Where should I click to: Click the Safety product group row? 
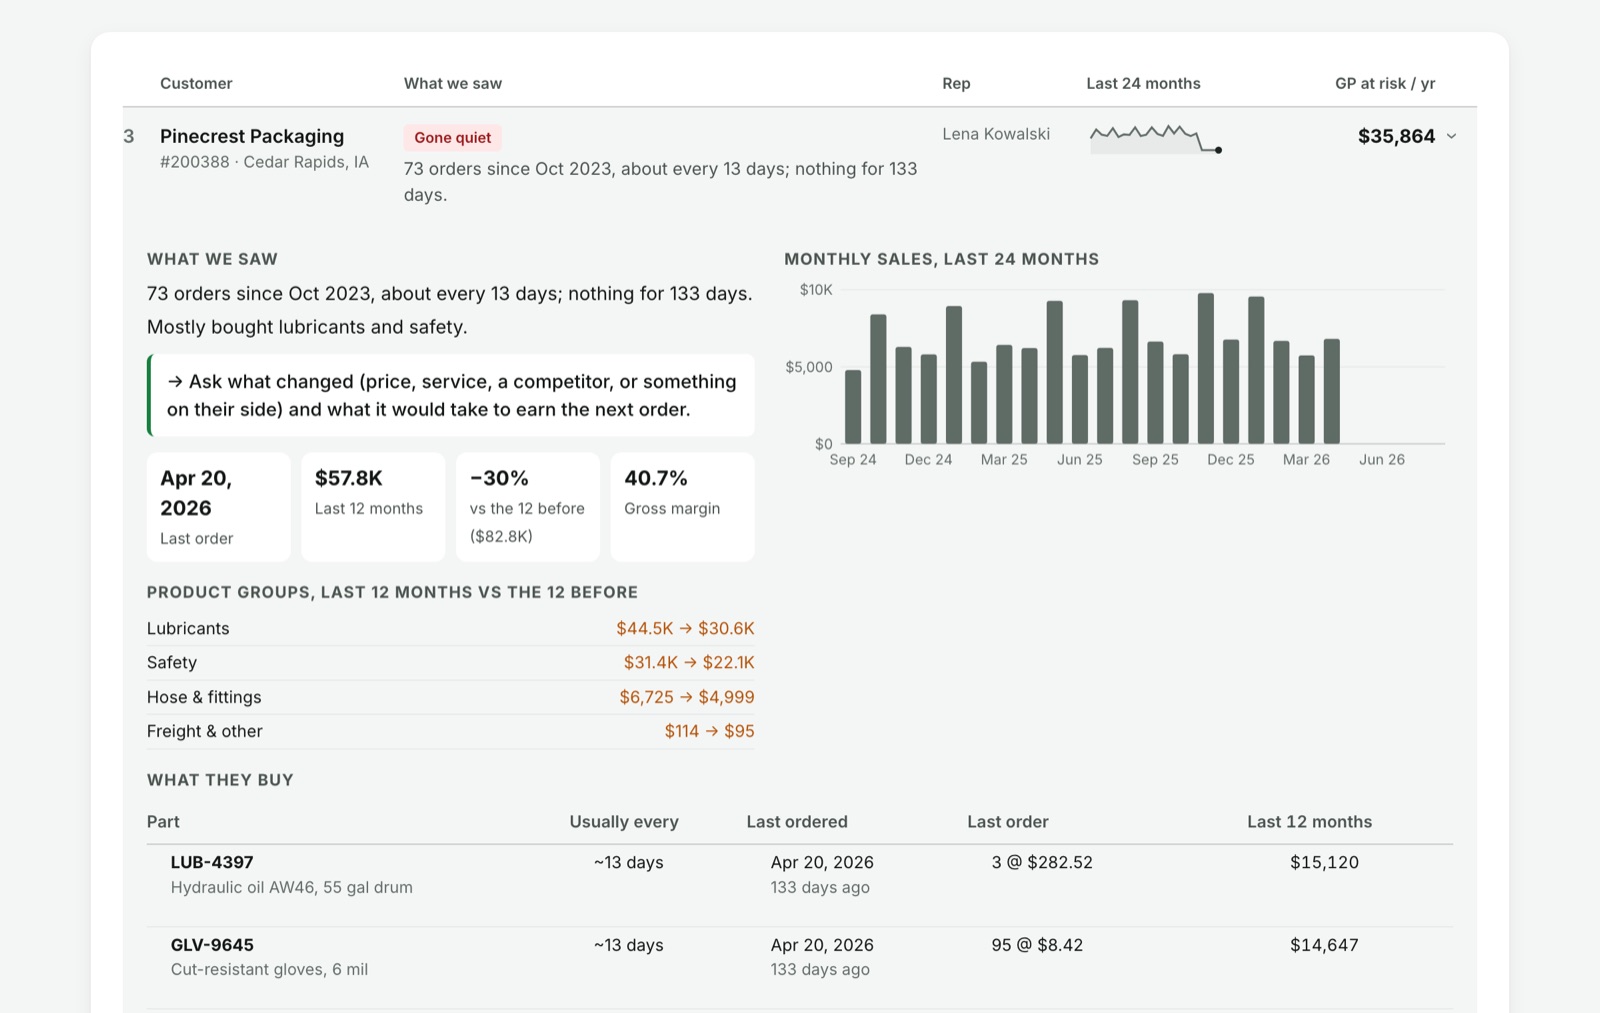(451, 663)
